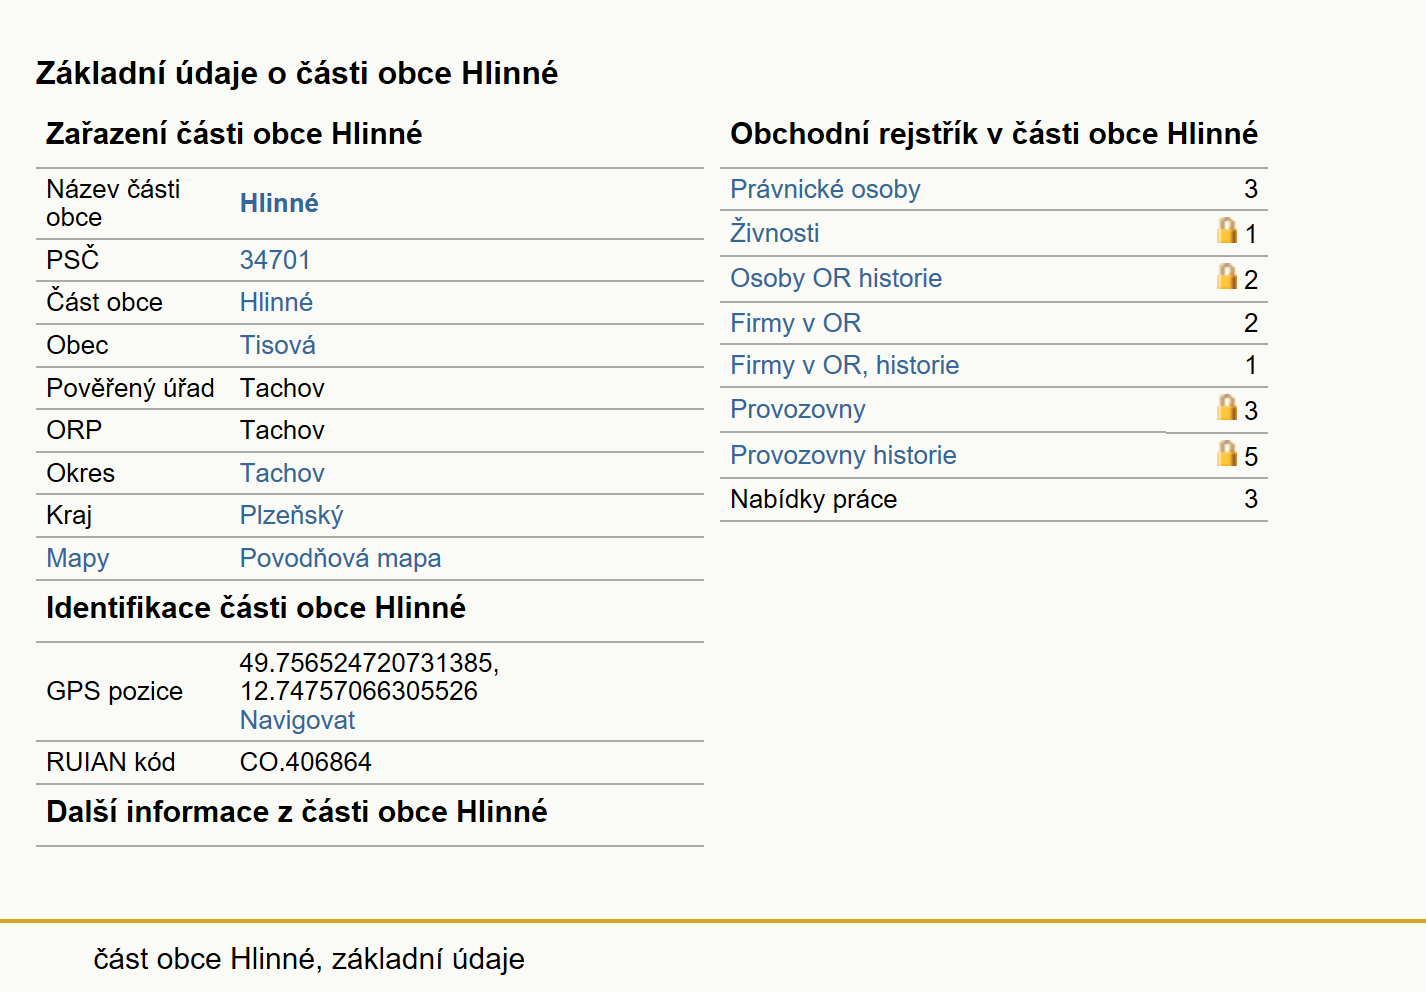The height and width of the screenshot is (992, 1426).
Task: Follow the Firmy v OR link
Action: tap(795, 323)
